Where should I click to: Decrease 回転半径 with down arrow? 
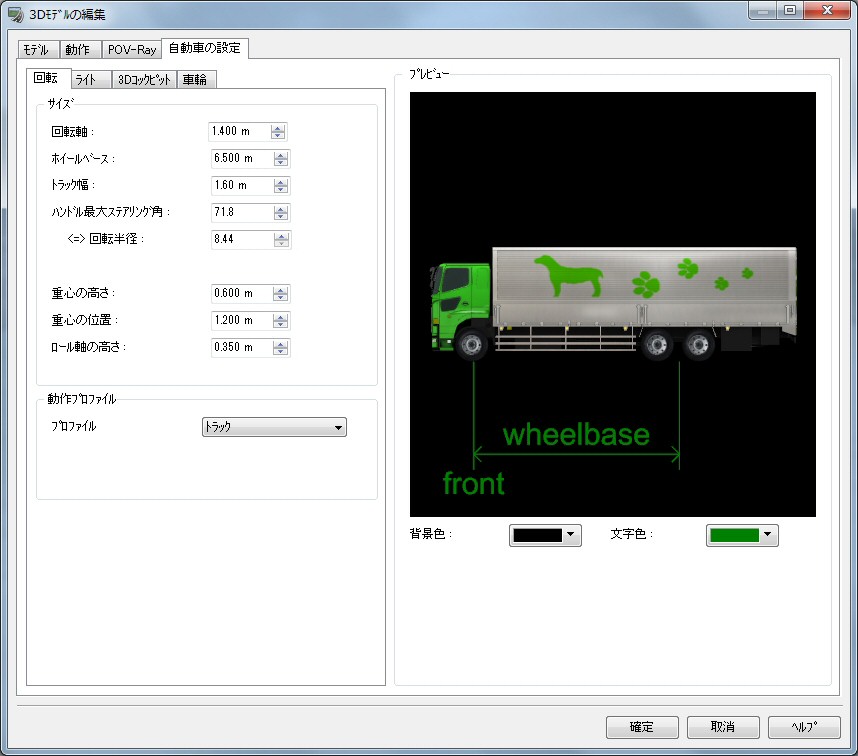[281, 243]
